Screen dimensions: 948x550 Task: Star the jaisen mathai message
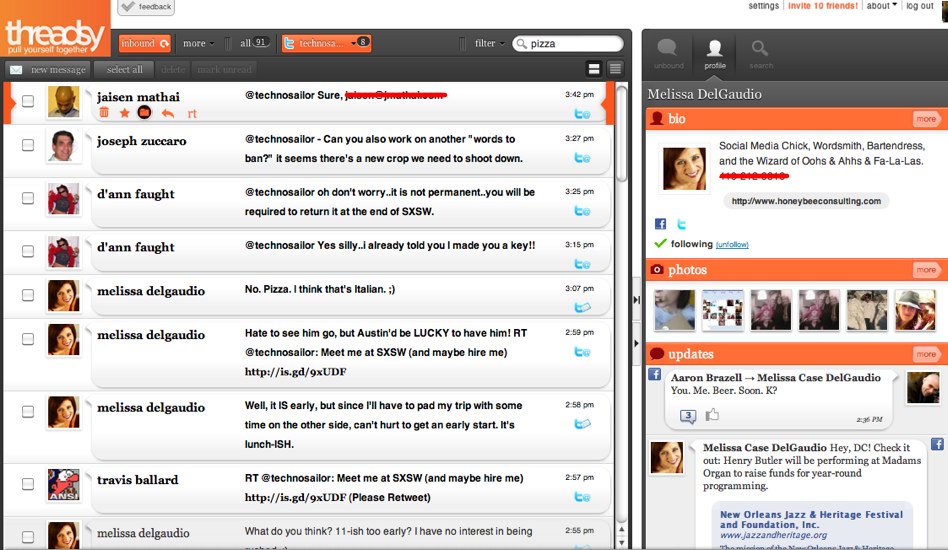[x=125, y=113]
